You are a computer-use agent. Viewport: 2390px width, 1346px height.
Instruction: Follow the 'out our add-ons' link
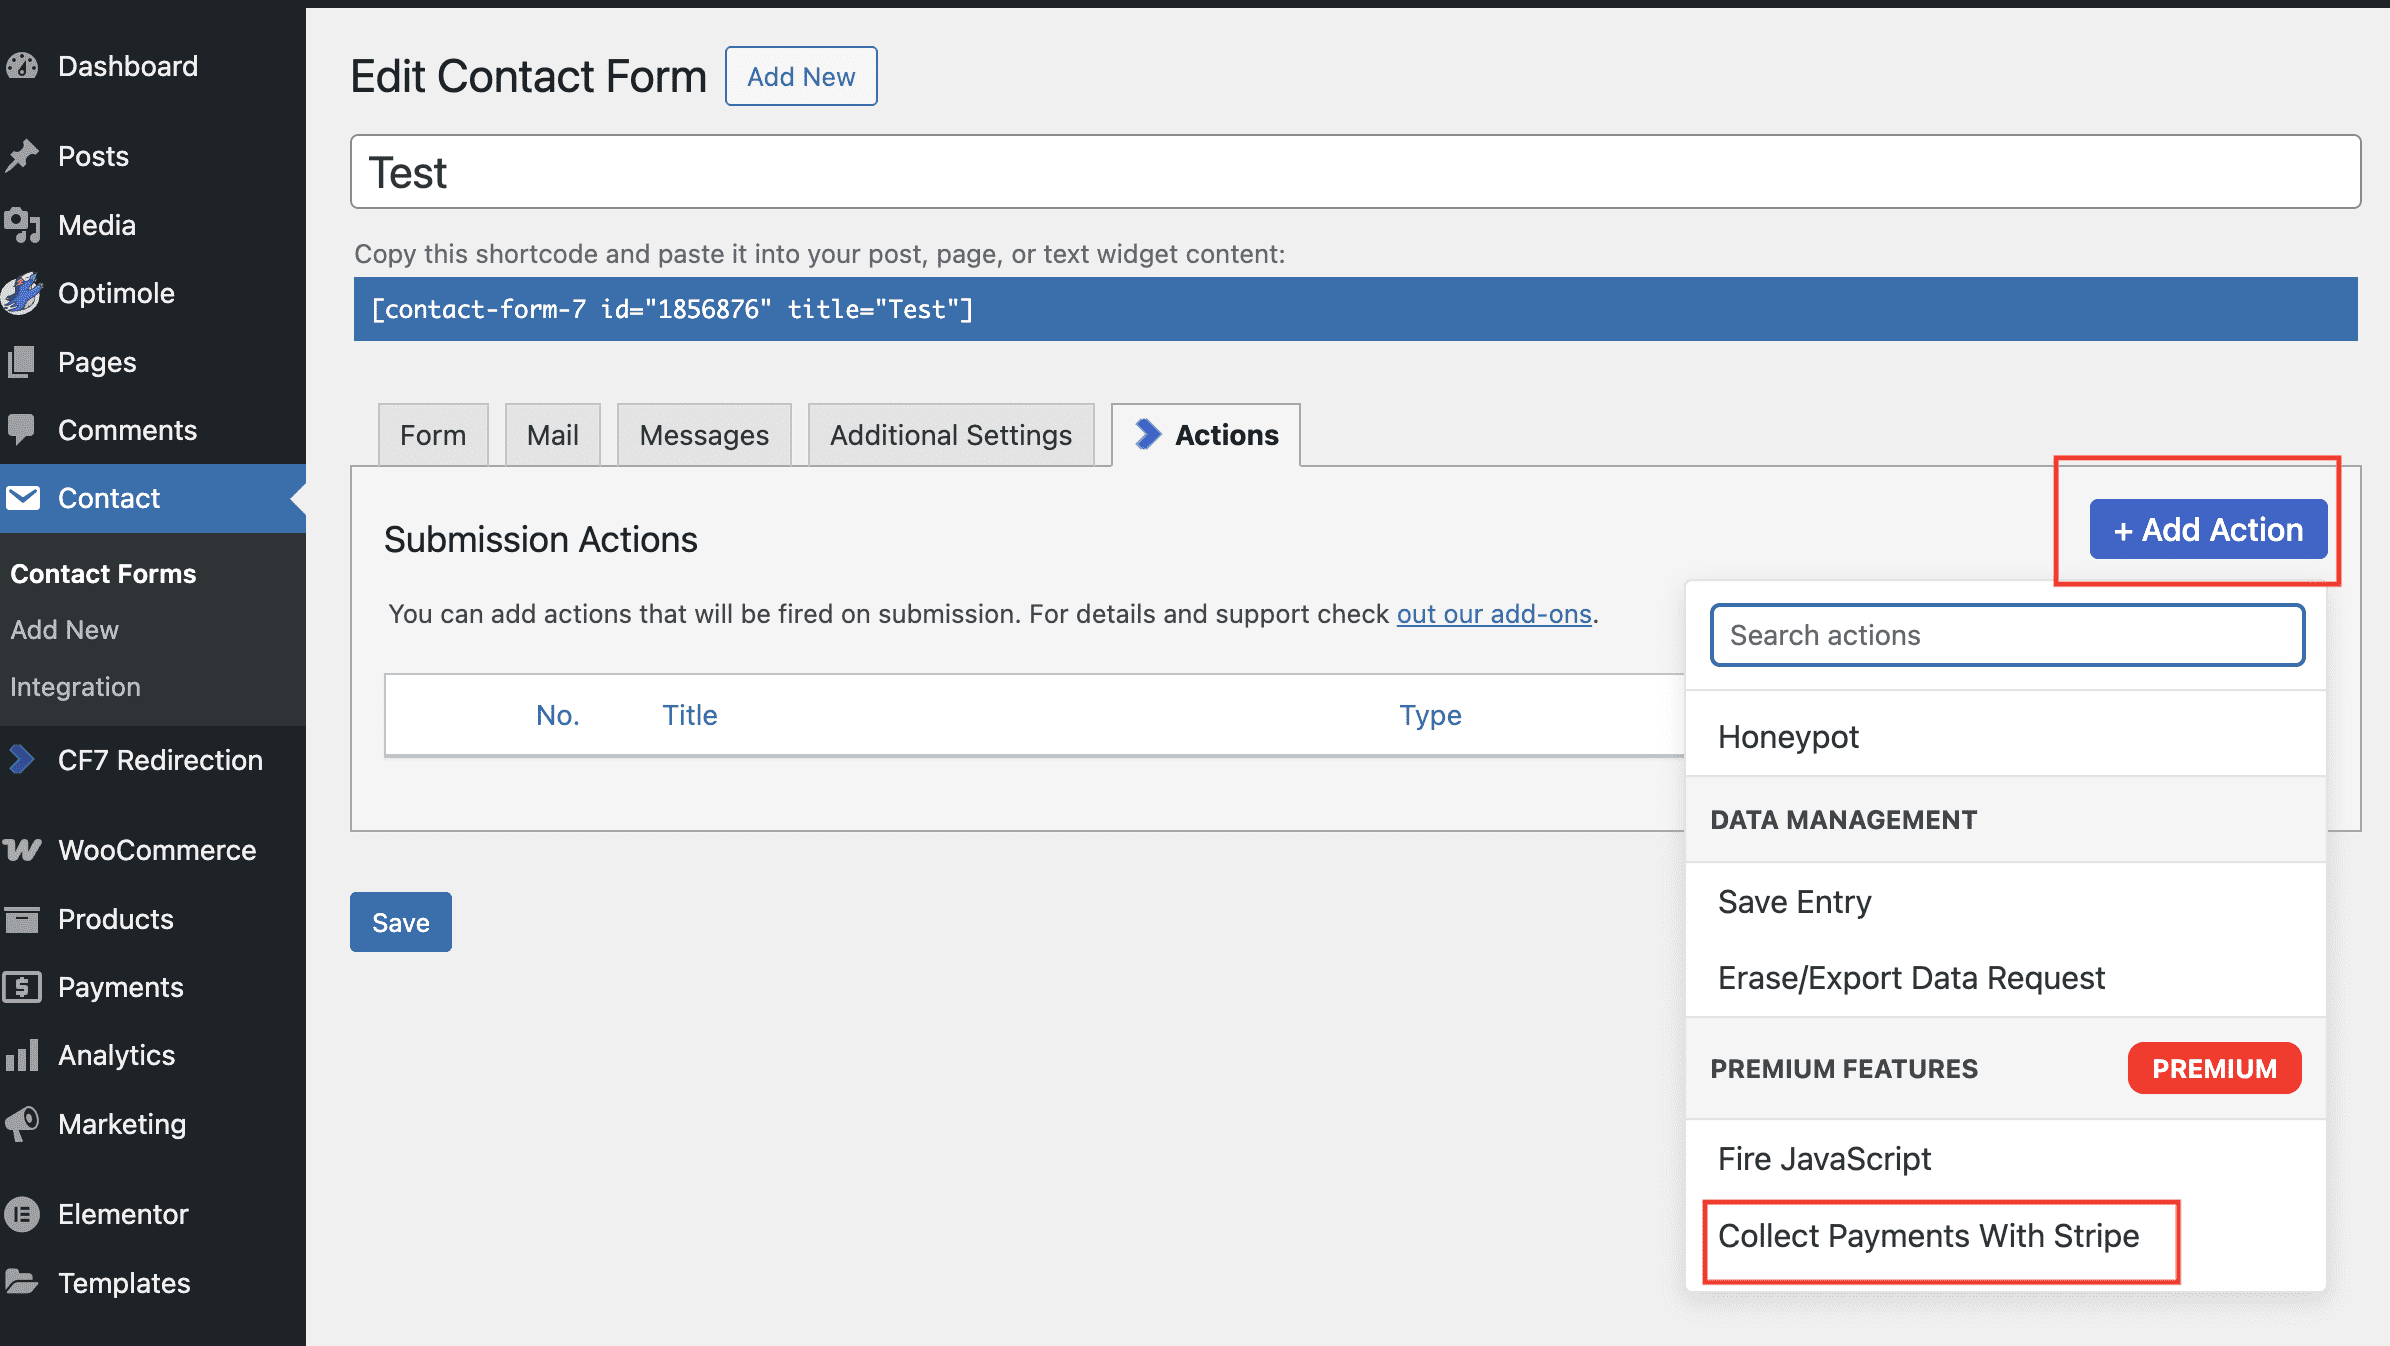(x=1494, y=614)
